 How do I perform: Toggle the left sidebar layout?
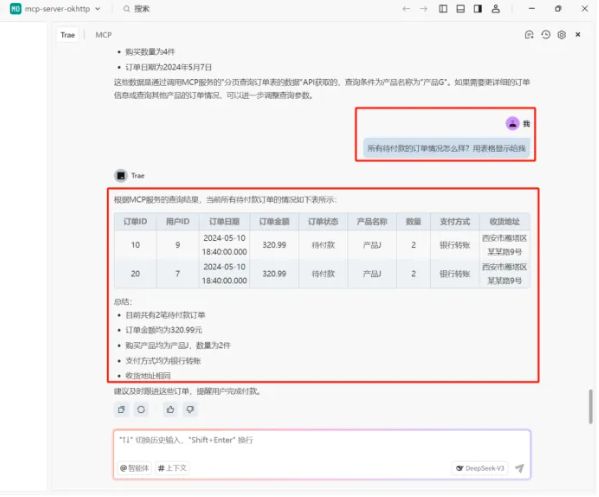[443, 9]
